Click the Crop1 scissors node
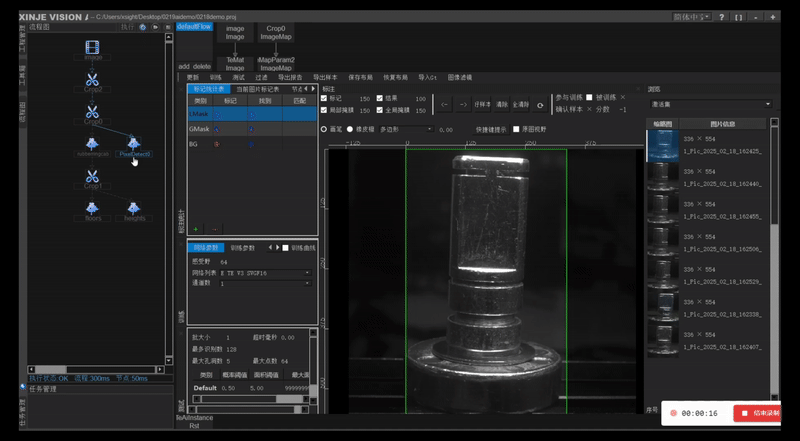The width and height of the screenshot is (800, 441). point(93,175)
